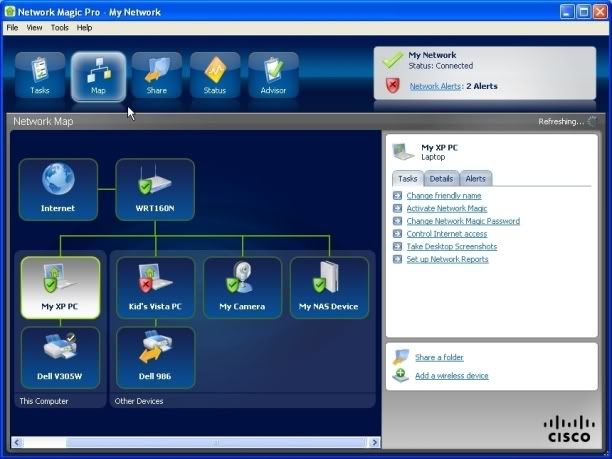Click the Share a folder link
The image size is (612, 459).
point(439,357)
